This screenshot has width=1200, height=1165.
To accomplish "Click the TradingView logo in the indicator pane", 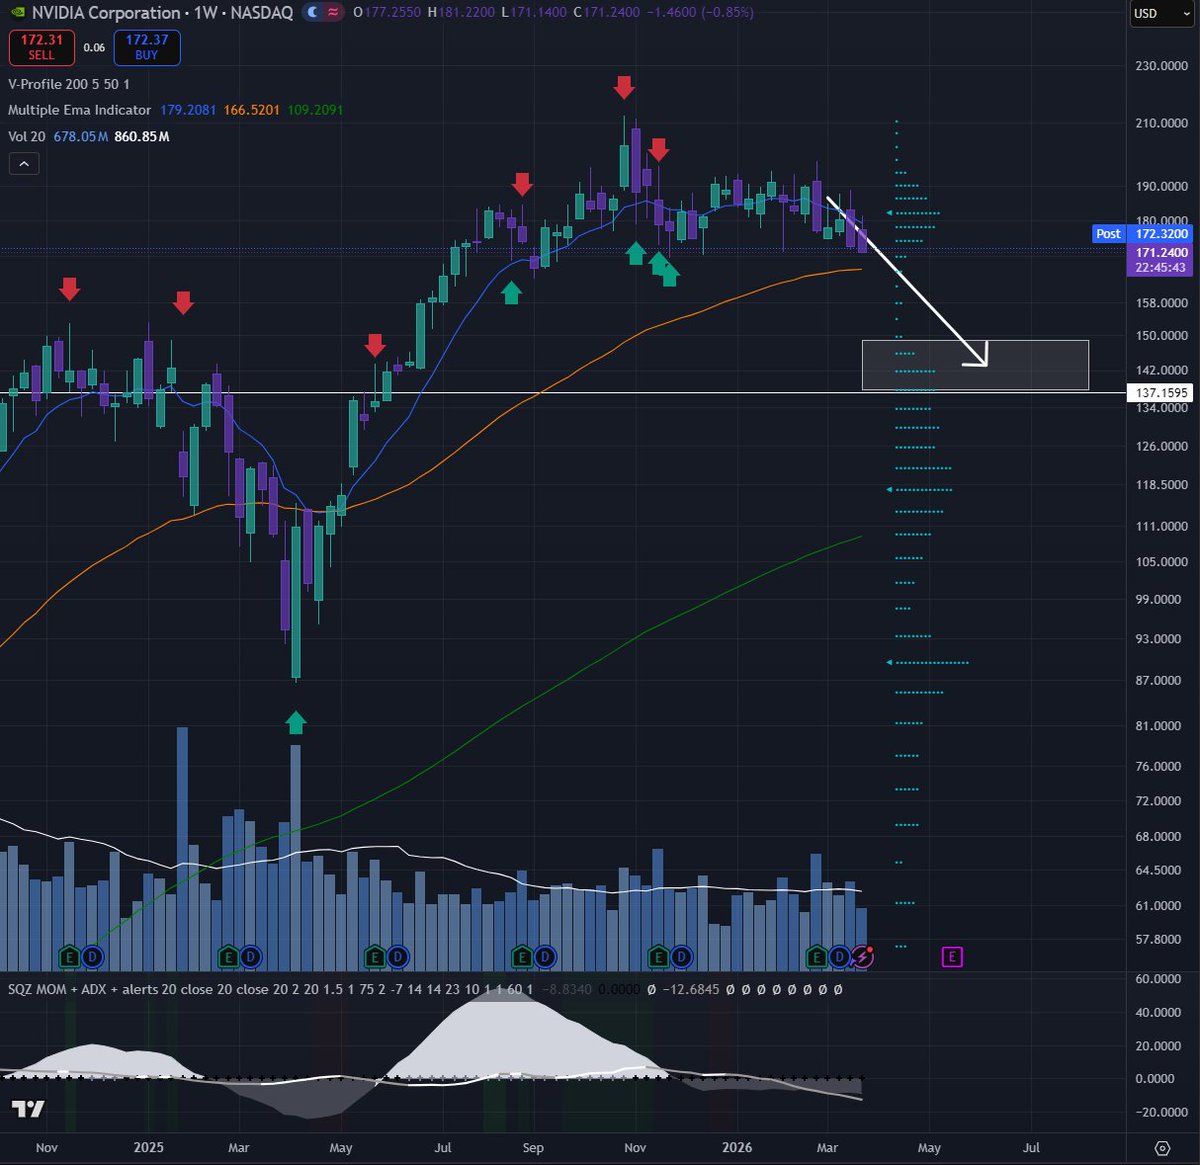I will [x=28, y=1108].
